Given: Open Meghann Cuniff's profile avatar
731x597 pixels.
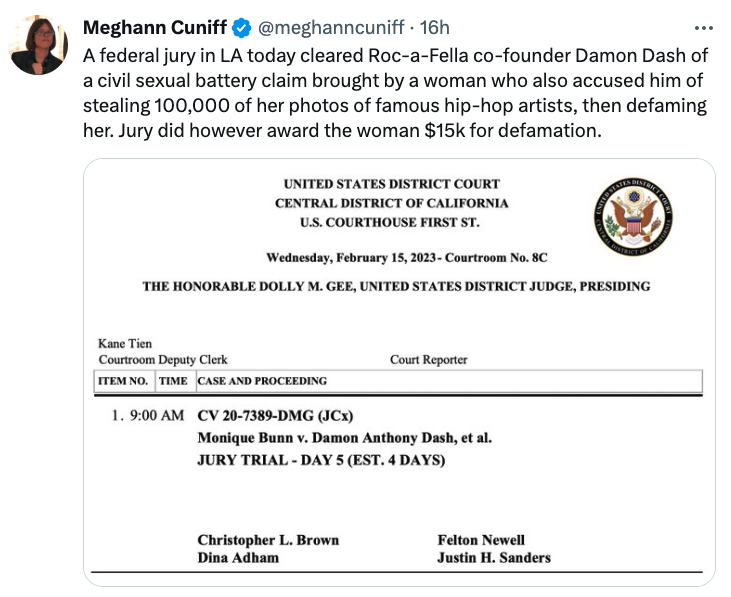Looking at the screenshot, I should [39, 45].
